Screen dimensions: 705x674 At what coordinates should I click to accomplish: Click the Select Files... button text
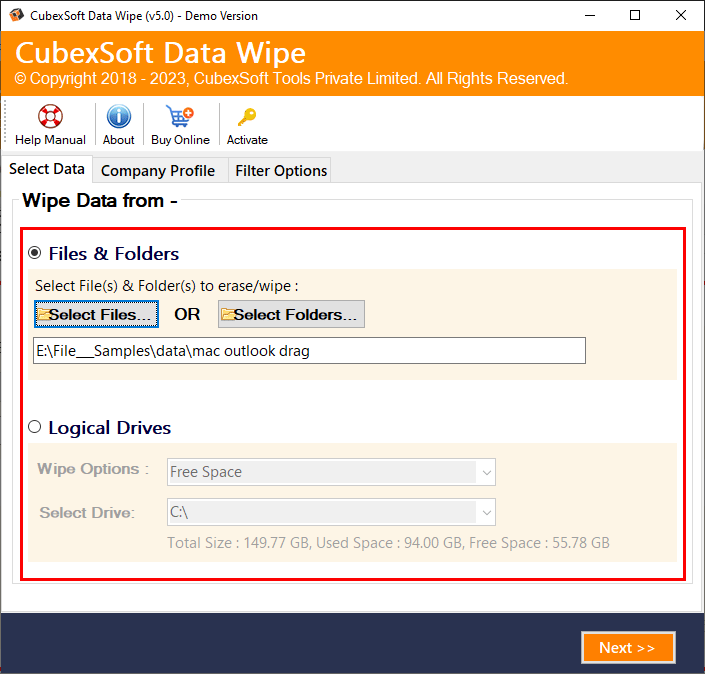(x=102, y=315)
